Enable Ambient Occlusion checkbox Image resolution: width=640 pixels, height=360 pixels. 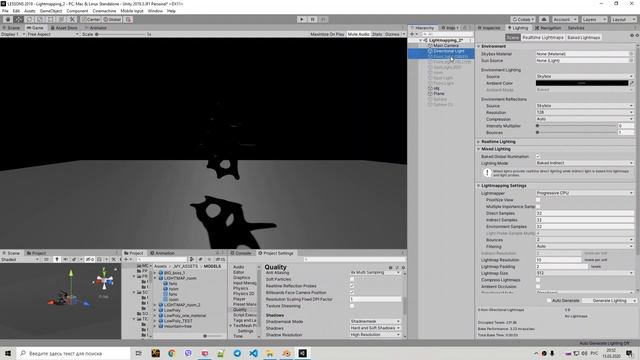click(538, 287)
